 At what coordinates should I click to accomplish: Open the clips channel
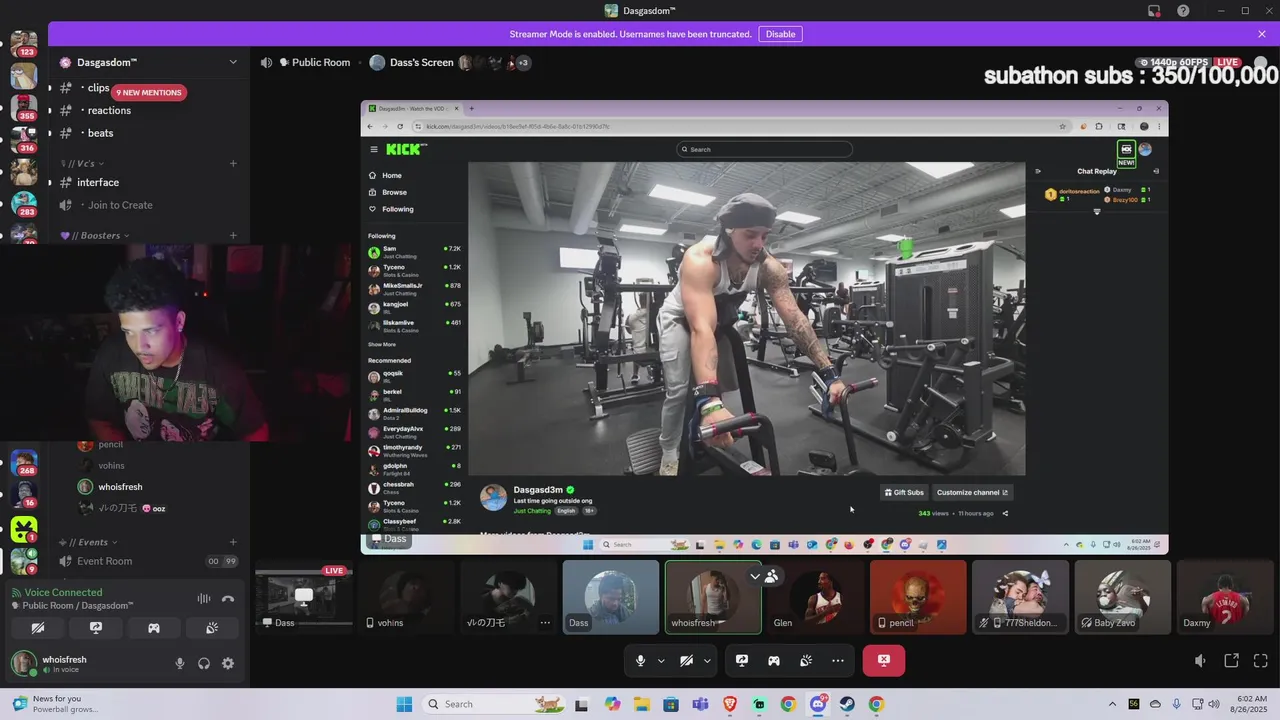click(x=98, y=88)
